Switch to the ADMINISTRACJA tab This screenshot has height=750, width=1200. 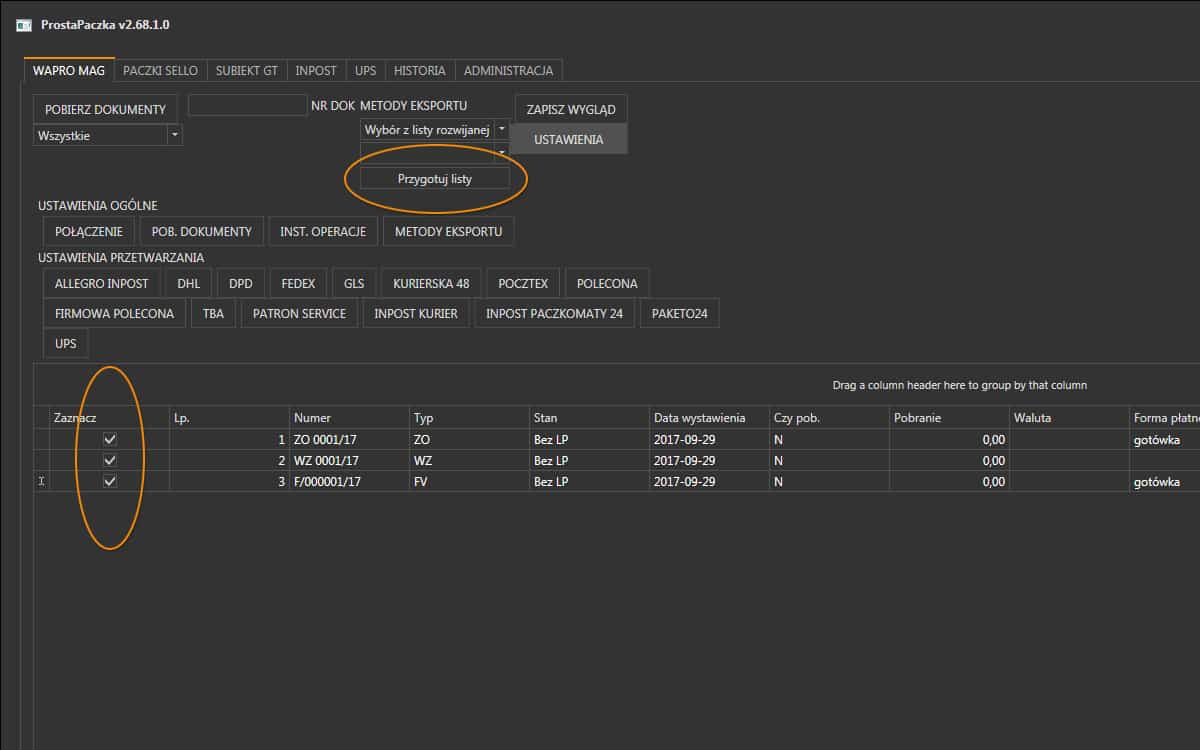(509, 71)
